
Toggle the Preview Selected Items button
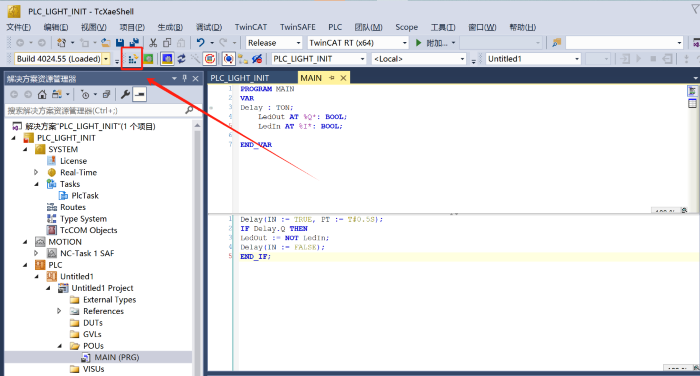pyautogui.click(x=140, y=94)
